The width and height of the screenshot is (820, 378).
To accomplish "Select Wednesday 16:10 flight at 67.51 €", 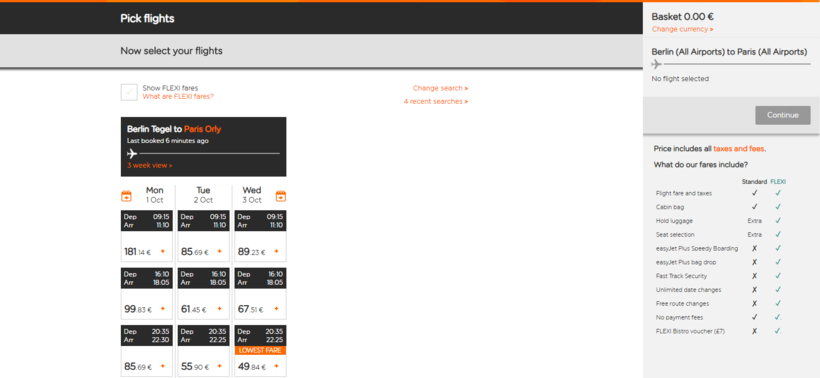I will coord(260,293).
